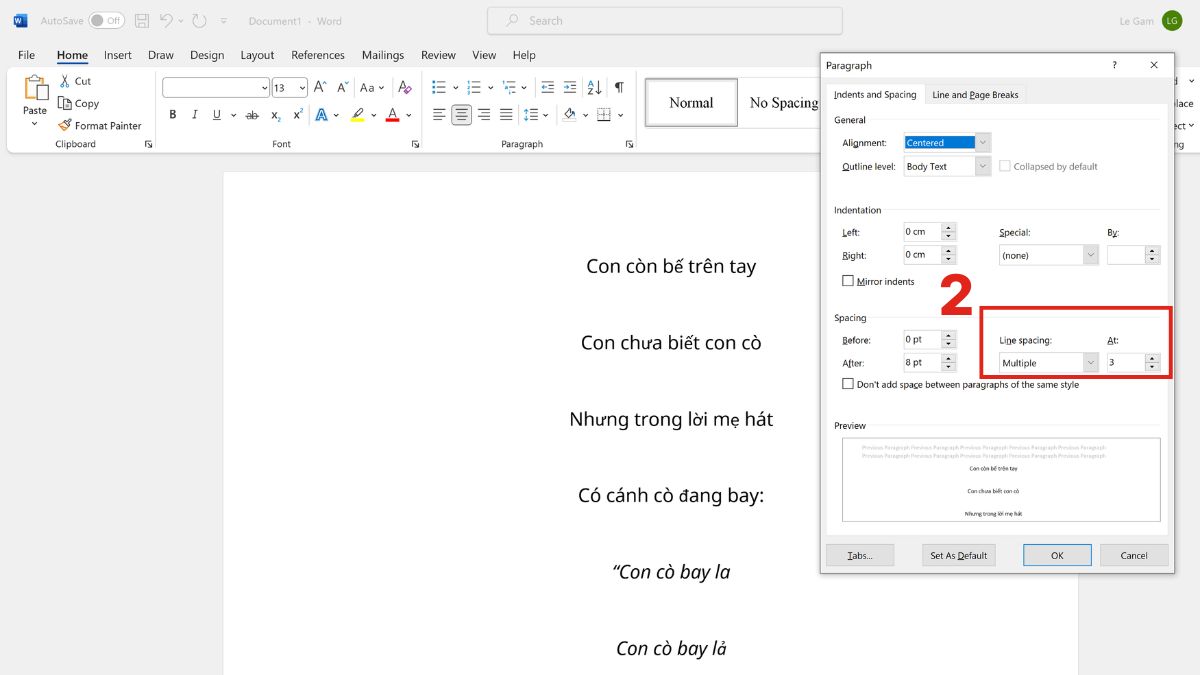This screenshot has width=1200, height=675.
Task: Switch to Line and Page Breaks tab
Action: click(975, 95)
